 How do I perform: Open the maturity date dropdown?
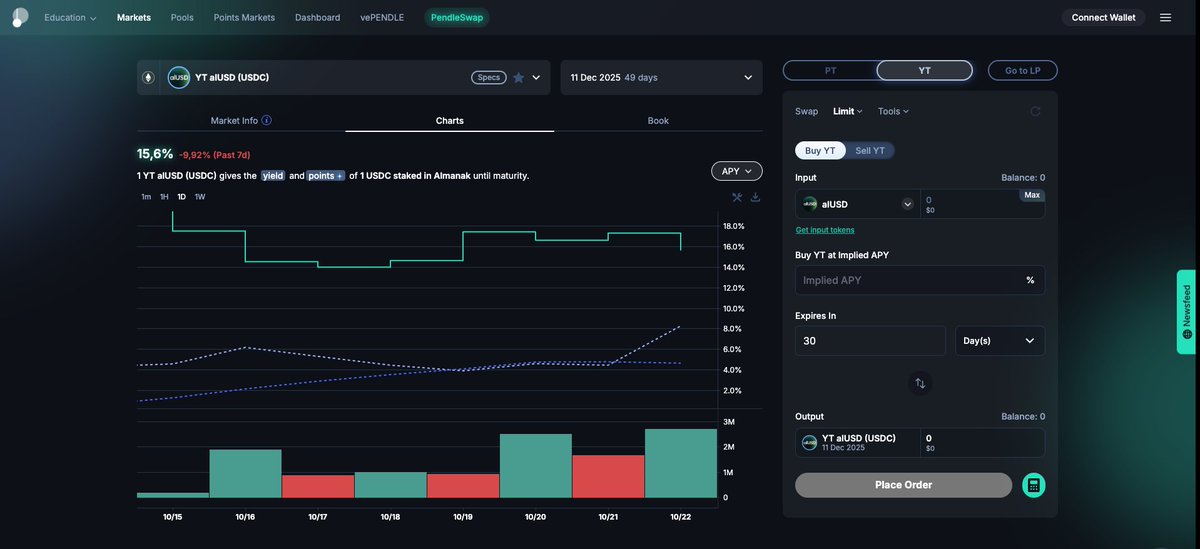661,77
